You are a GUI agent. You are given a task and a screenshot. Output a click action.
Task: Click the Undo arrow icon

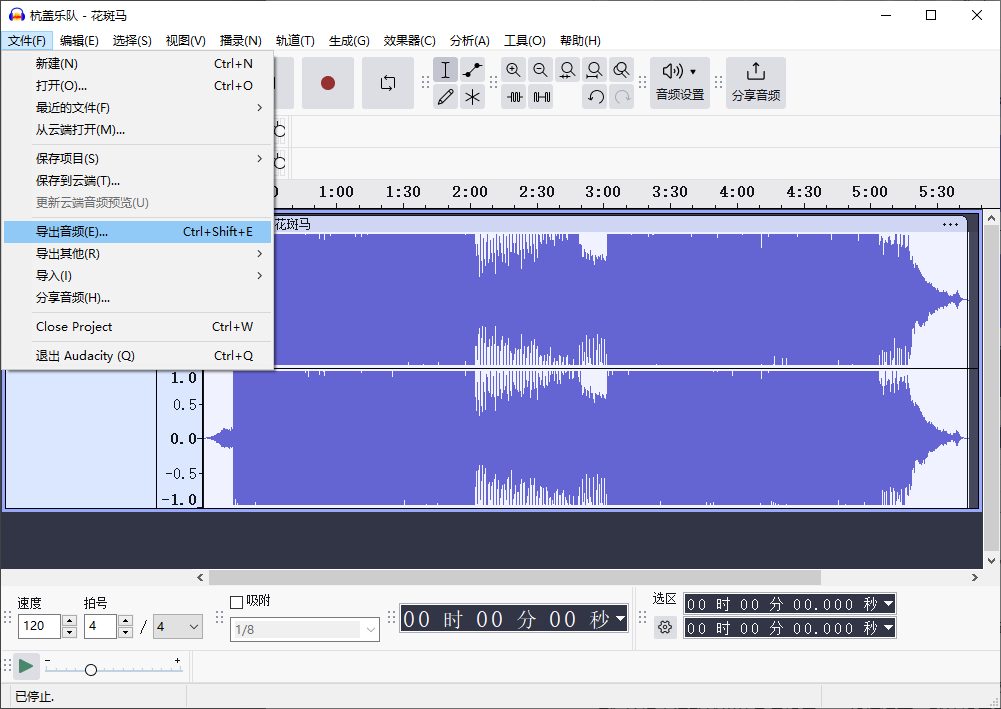click(x=595, y=97)
